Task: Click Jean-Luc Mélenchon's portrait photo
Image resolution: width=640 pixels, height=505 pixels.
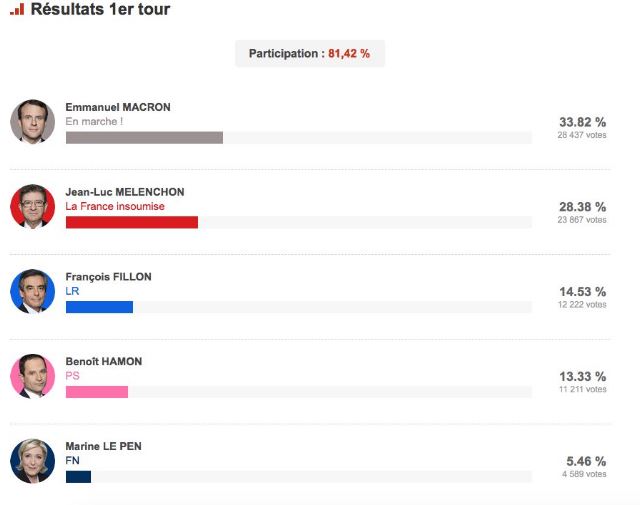Action: [32, 206]
